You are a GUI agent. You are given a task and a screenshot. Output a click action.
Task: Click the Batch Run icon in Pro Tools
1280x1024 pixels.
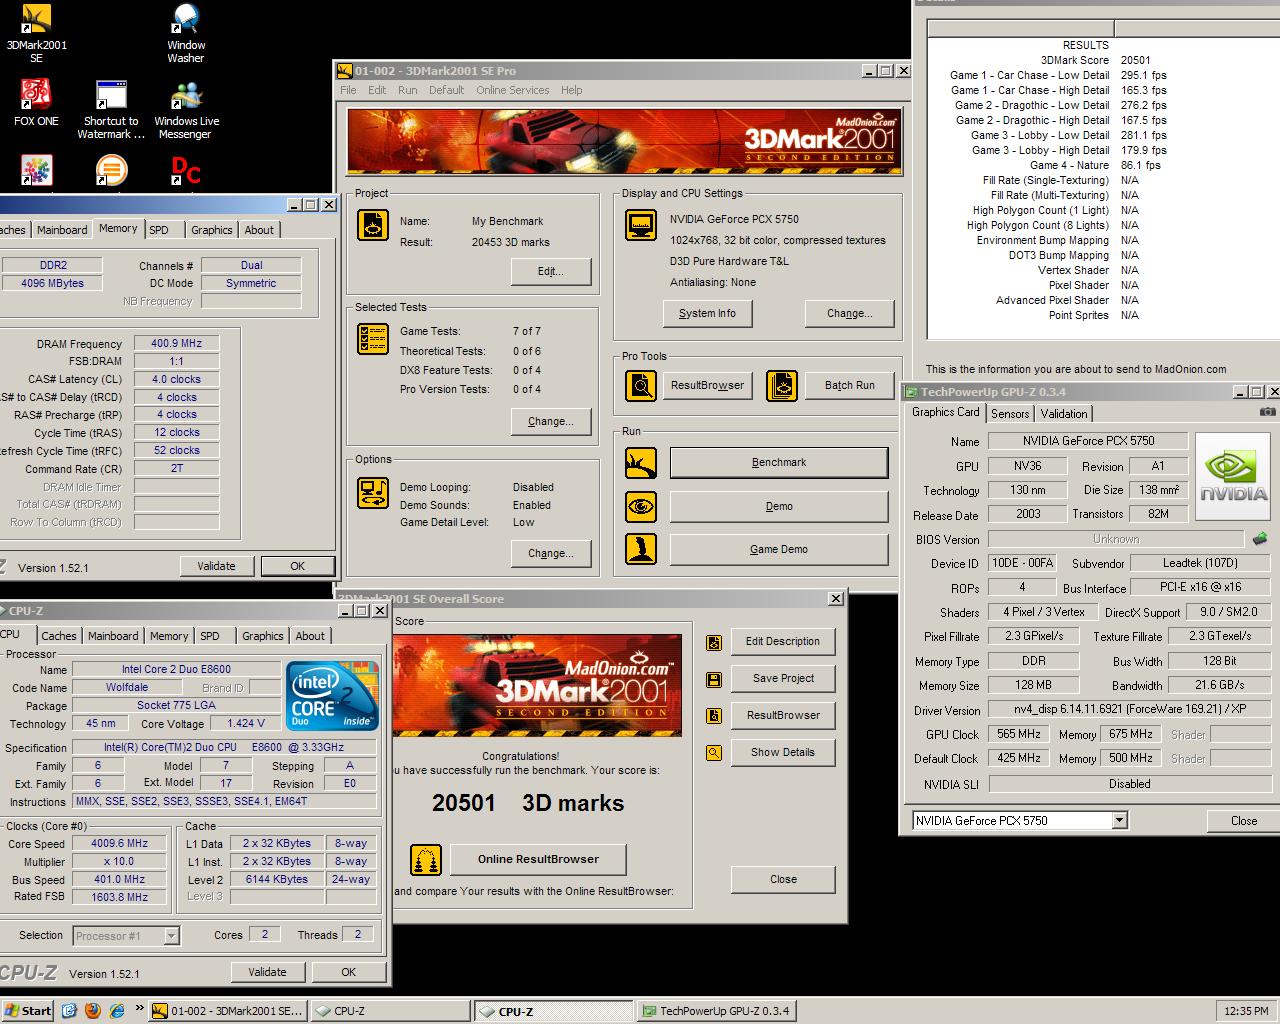point(782,385)
